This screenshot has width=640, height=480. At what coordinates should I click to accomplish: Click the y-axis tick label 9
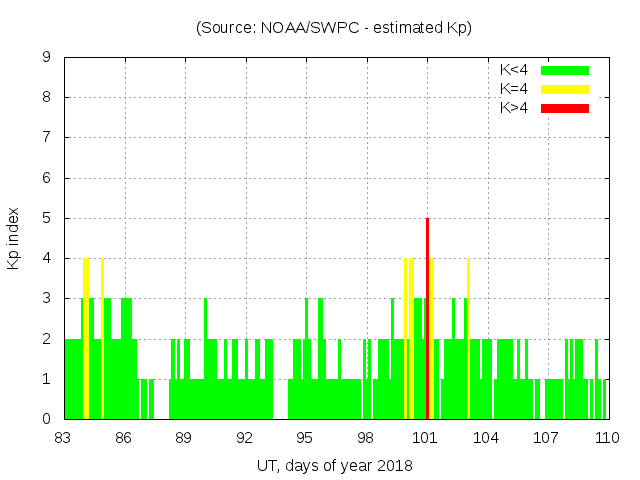pyautogui.click(x=46, y=58)
